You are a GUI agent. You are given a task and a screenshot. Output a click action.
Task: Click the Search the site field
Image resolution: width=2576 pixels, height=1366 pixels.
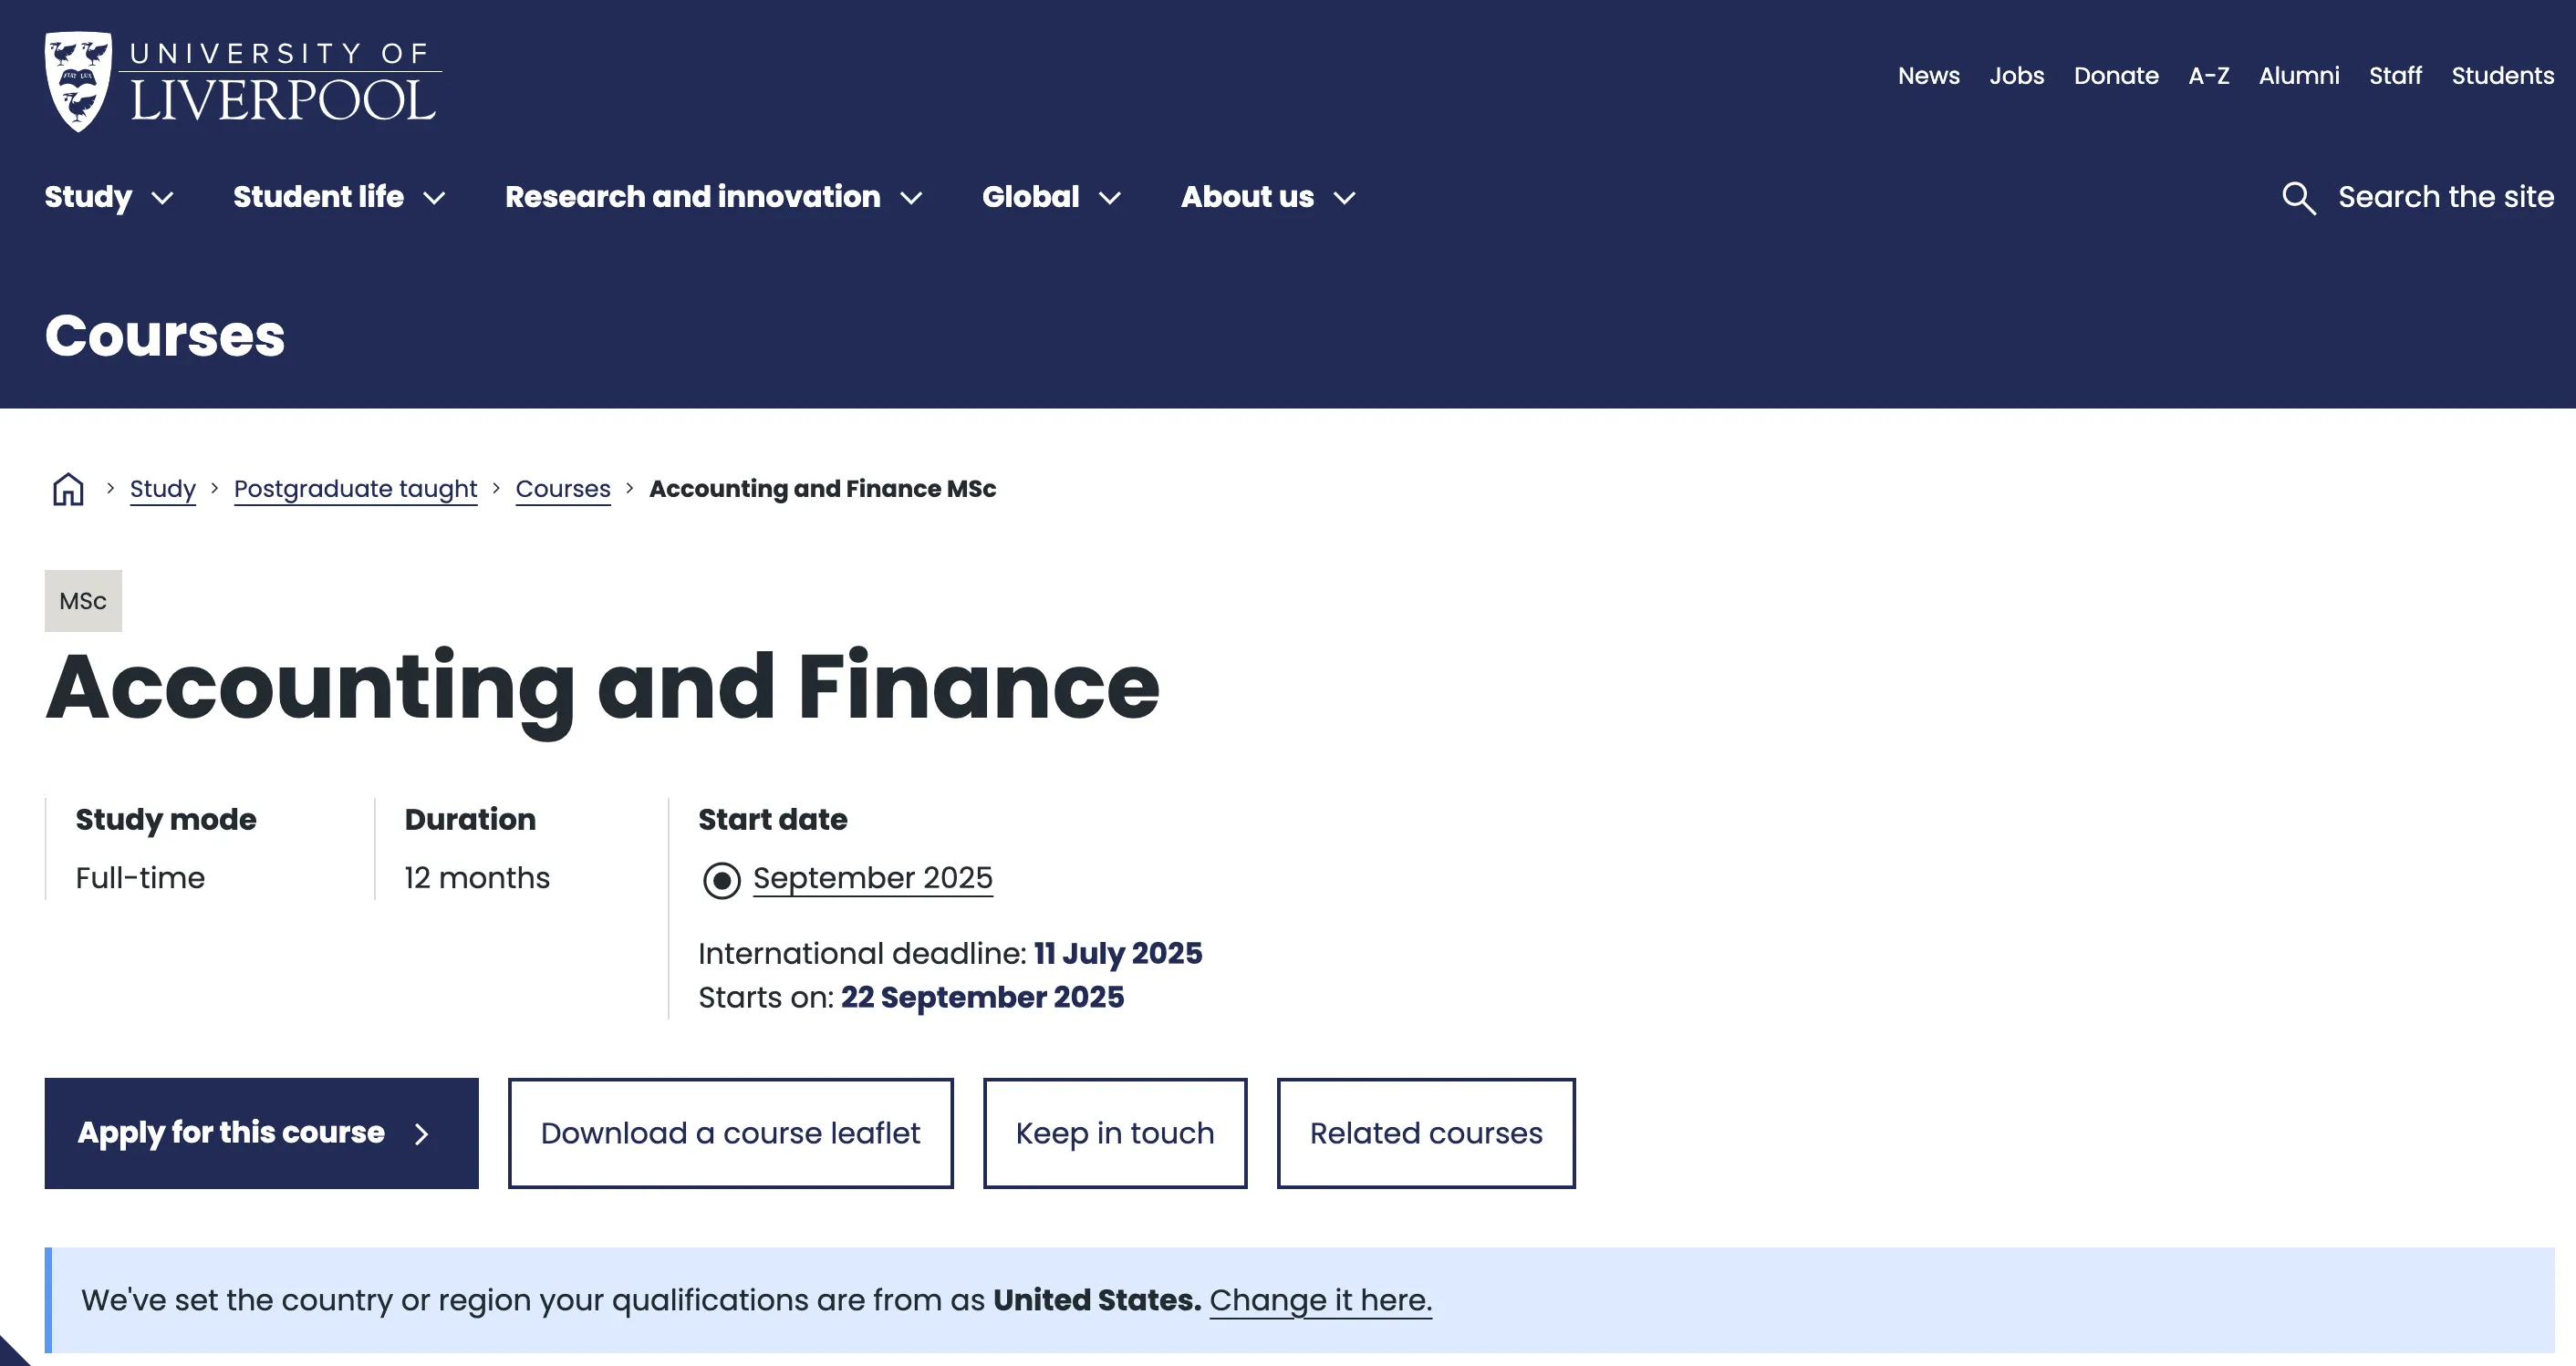(x=2445, y=197)
